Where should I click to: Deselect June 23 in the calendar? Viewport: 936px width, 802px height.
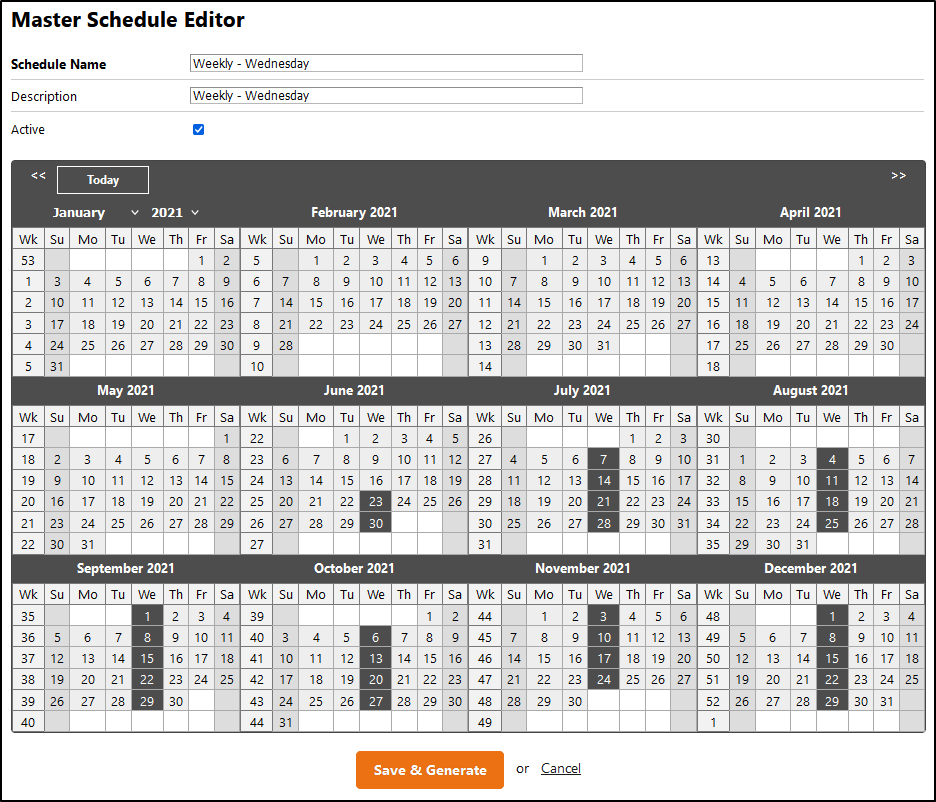tap(375, 502)
